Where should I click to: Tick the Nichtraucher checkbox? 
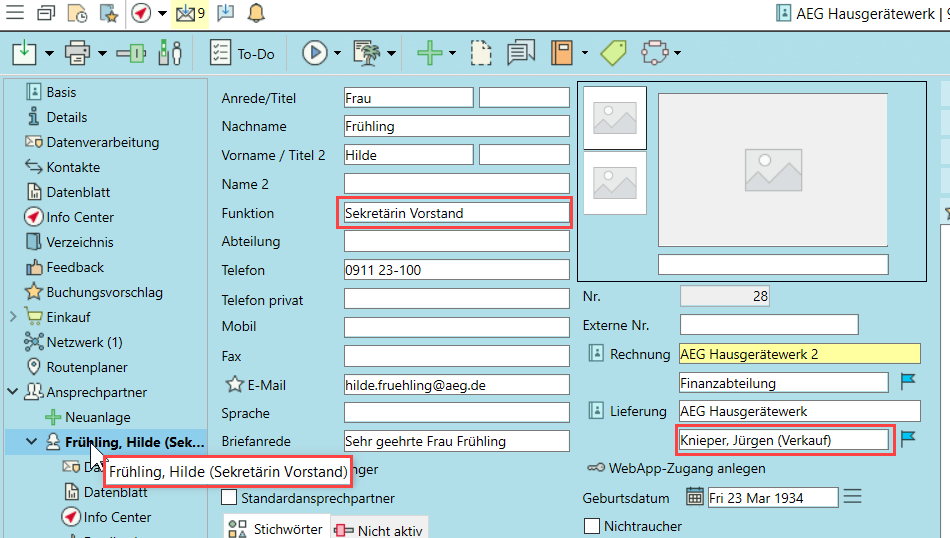click(591, 526)
